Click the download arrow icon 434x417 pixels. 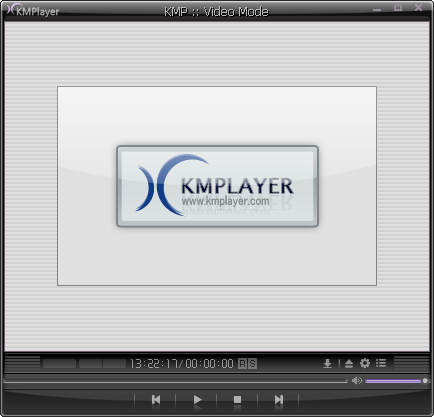pyautogui.click(x=327, y=363)
